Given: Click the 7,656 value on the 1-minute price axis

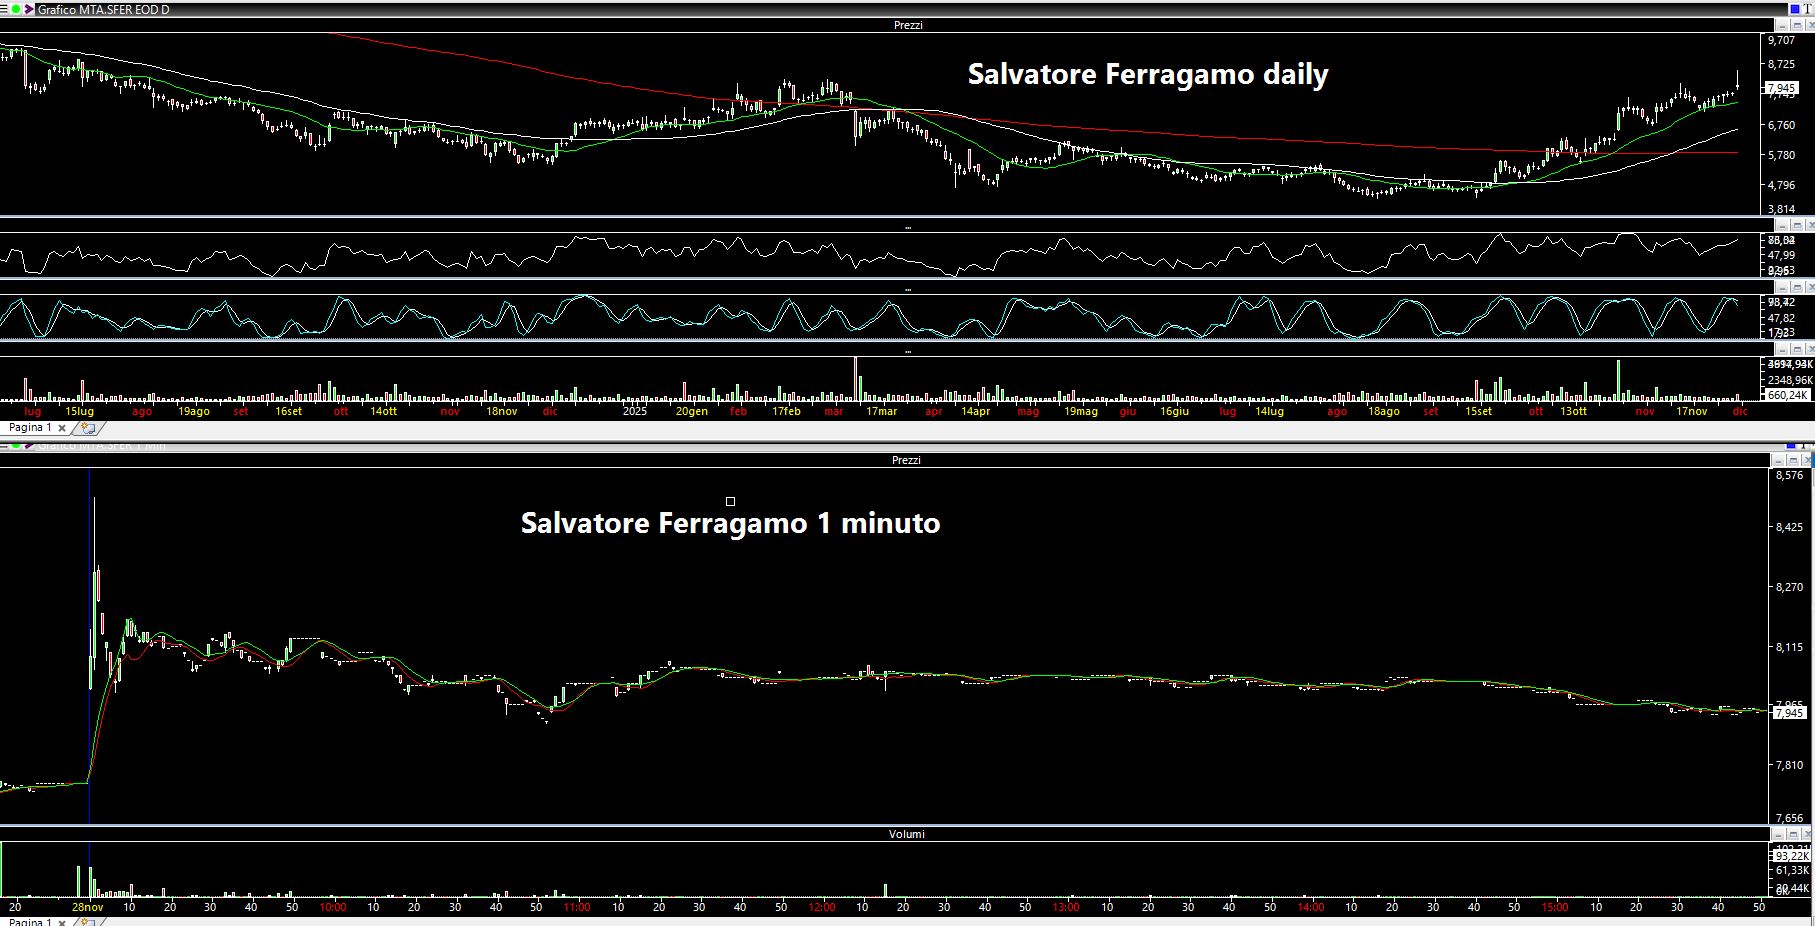Looking at the screenshot, I should 1789,817.
